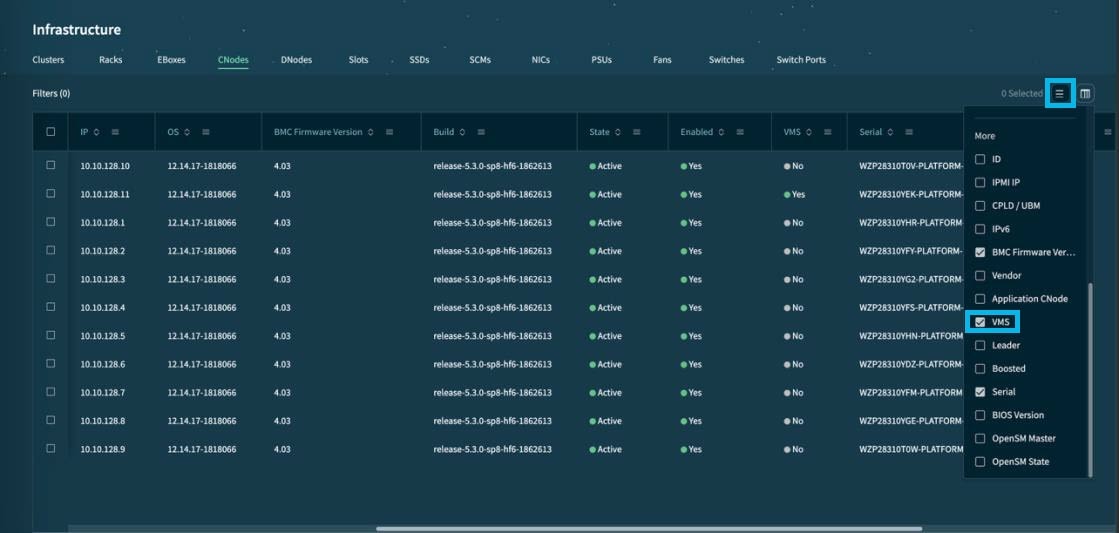Open the Switches tab
This screenshot has width=1119, height=533.
(726, 60)
